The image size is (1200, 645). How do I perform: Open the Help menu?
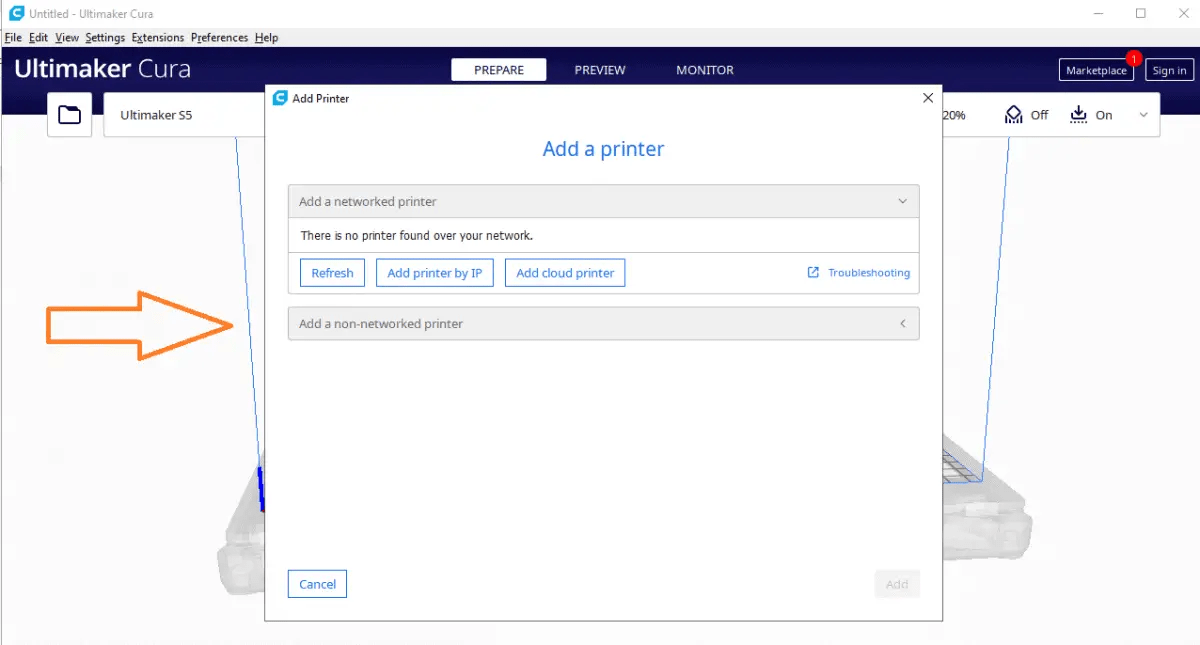[x=266, y=37]
